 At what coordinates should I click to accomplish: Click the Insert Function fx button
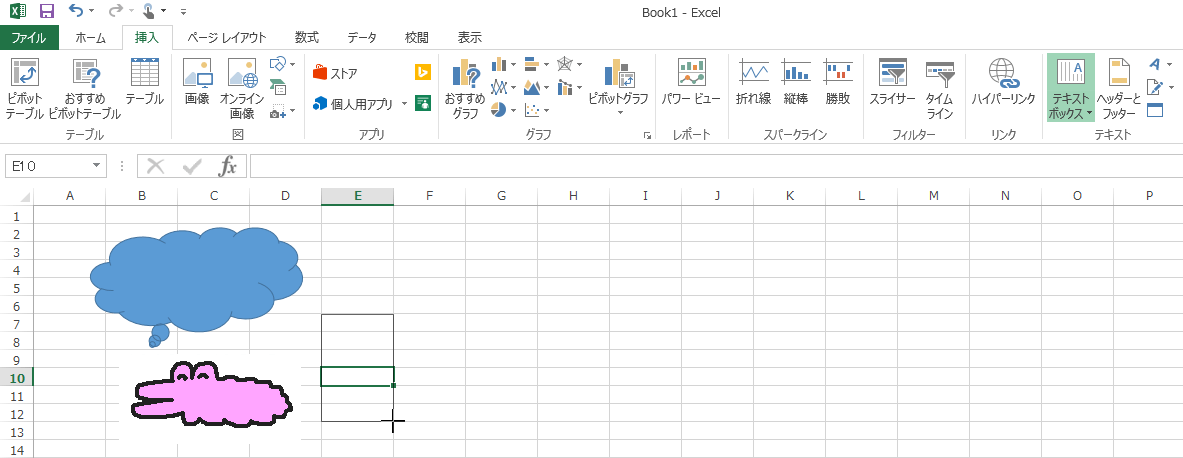pyautogui.click(x=228, y=167)
